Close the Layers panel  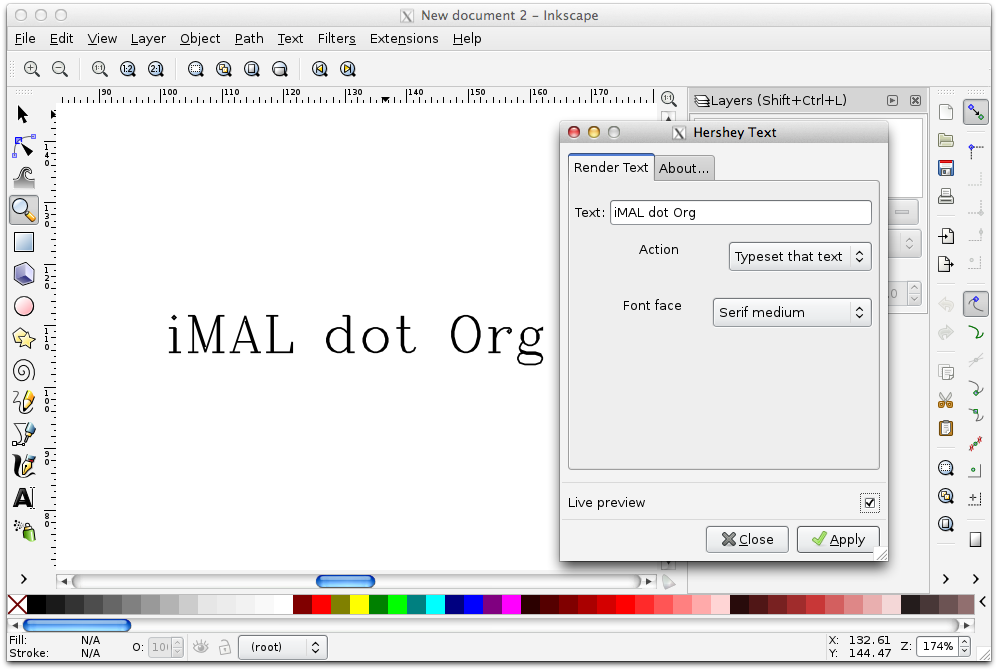click(x=915, y=101)
